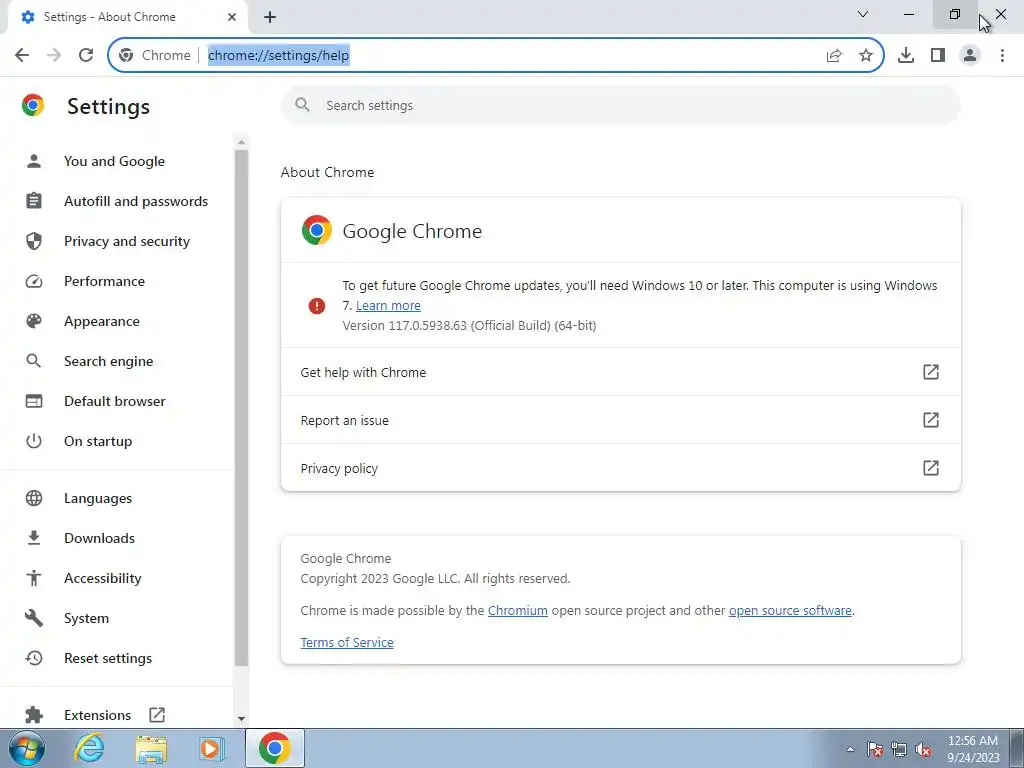Click the Chrome taskbar button
The height and width of the screenshot is (768, 1024).
(274, 748)
